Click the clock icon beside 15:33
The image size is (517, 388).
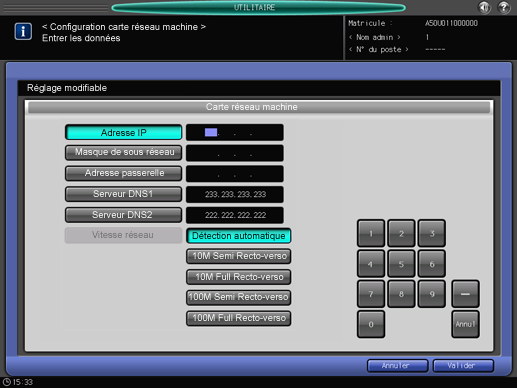click(x=7, y=382)
